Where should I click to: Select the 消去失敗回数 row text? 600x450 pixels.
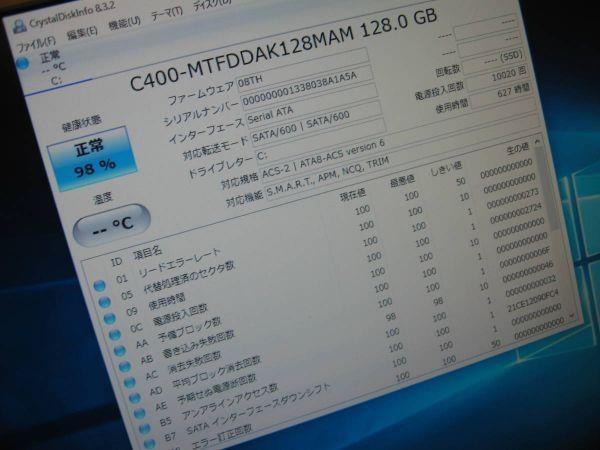click(x=195, y=363)
